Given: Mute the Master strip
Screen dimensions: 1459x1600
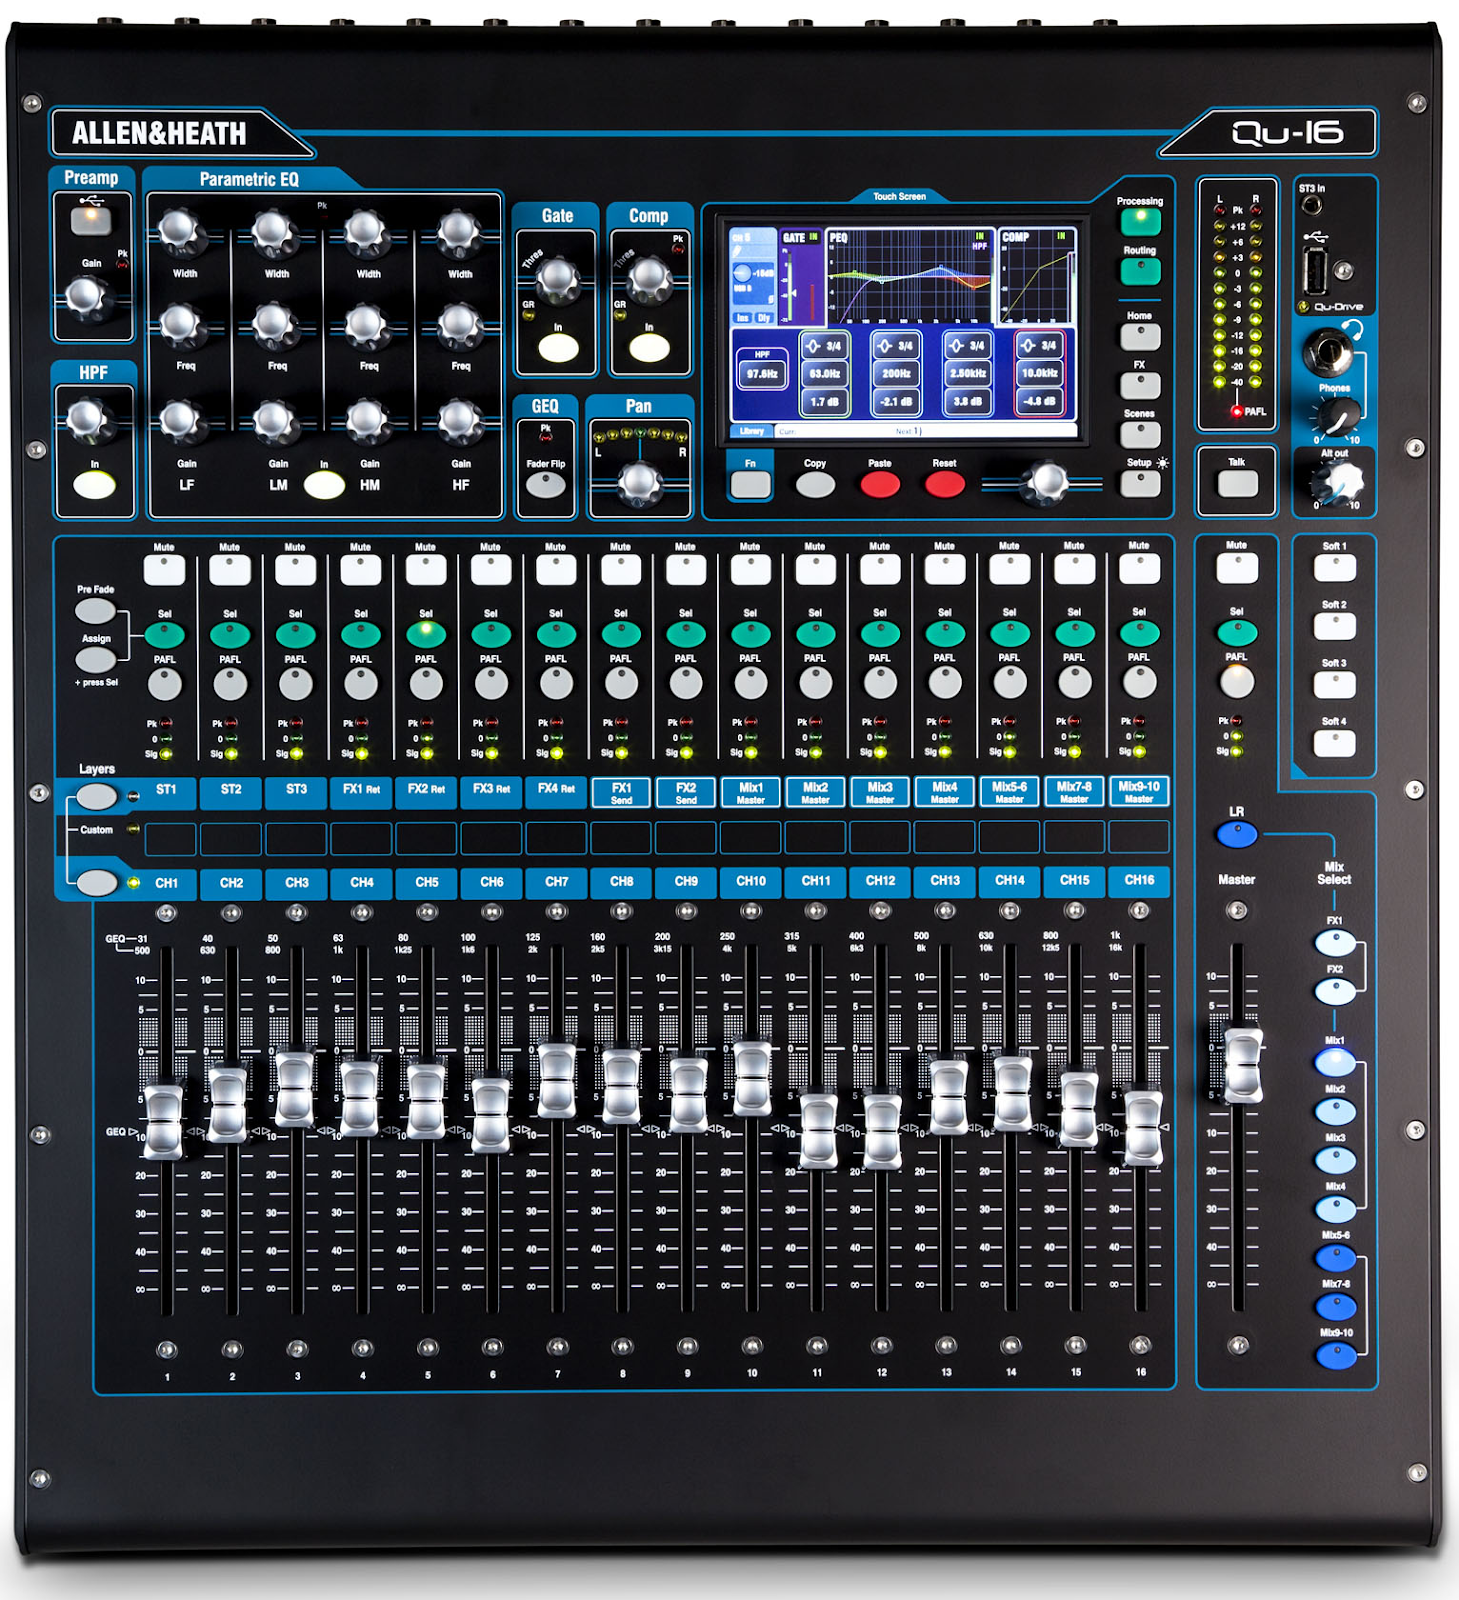Looking at the screenshot, I should [1237, 568].
